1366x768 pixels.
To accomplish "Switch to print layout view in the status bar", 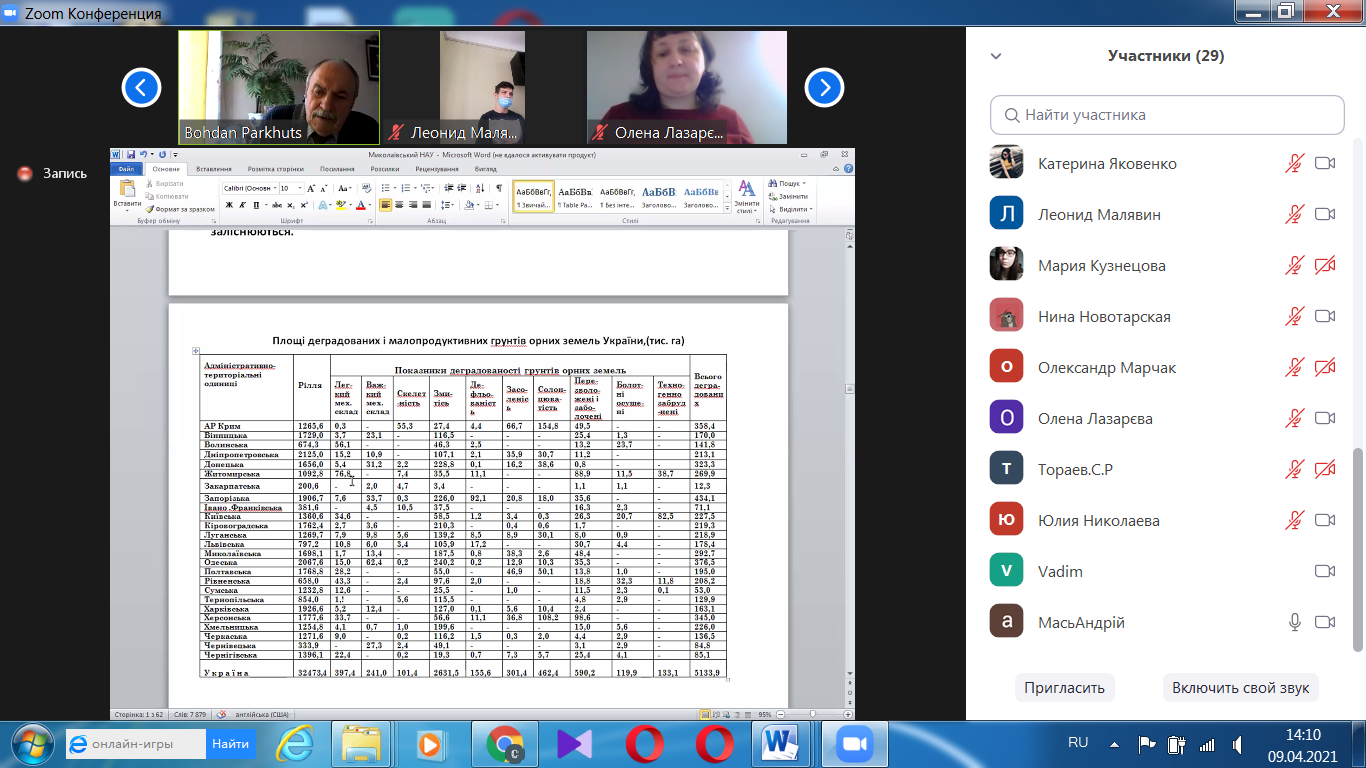I will tap(705, 715).
